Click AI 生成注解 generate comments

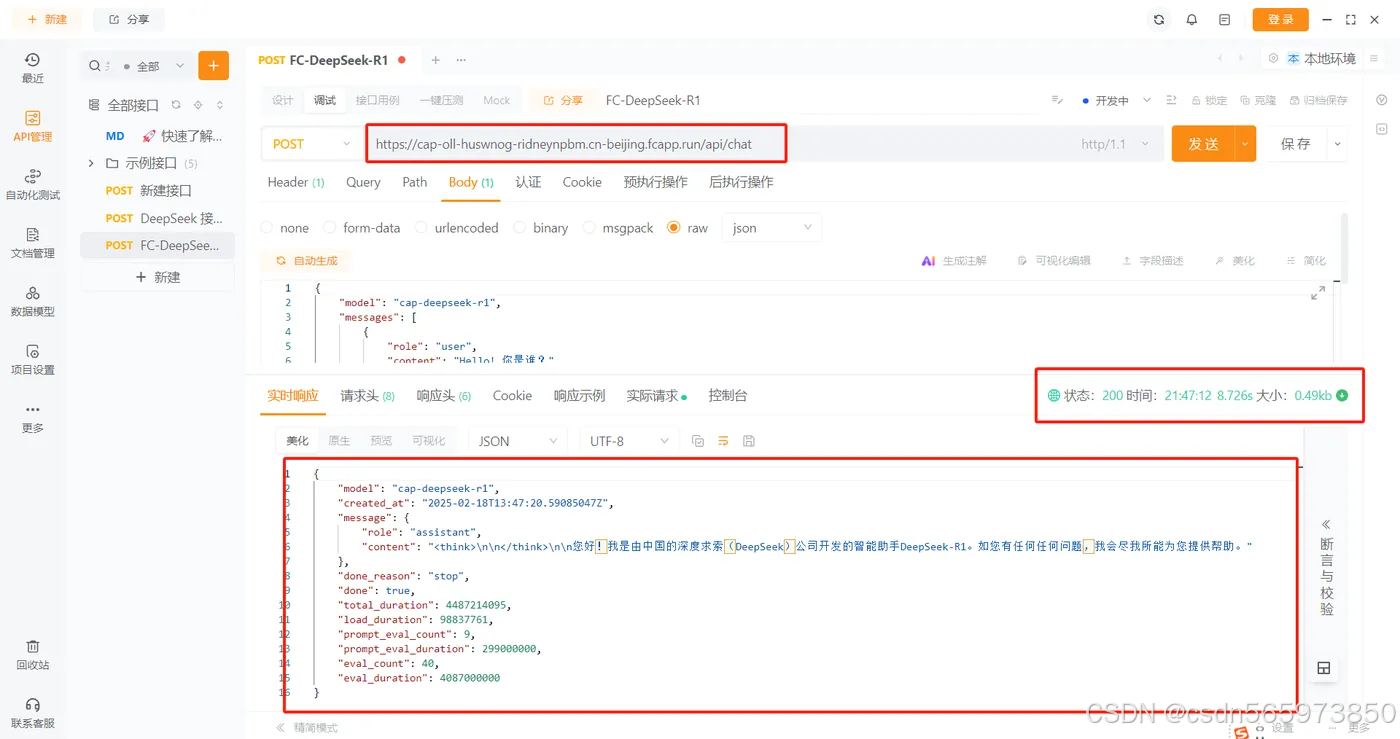click(954, 260)
